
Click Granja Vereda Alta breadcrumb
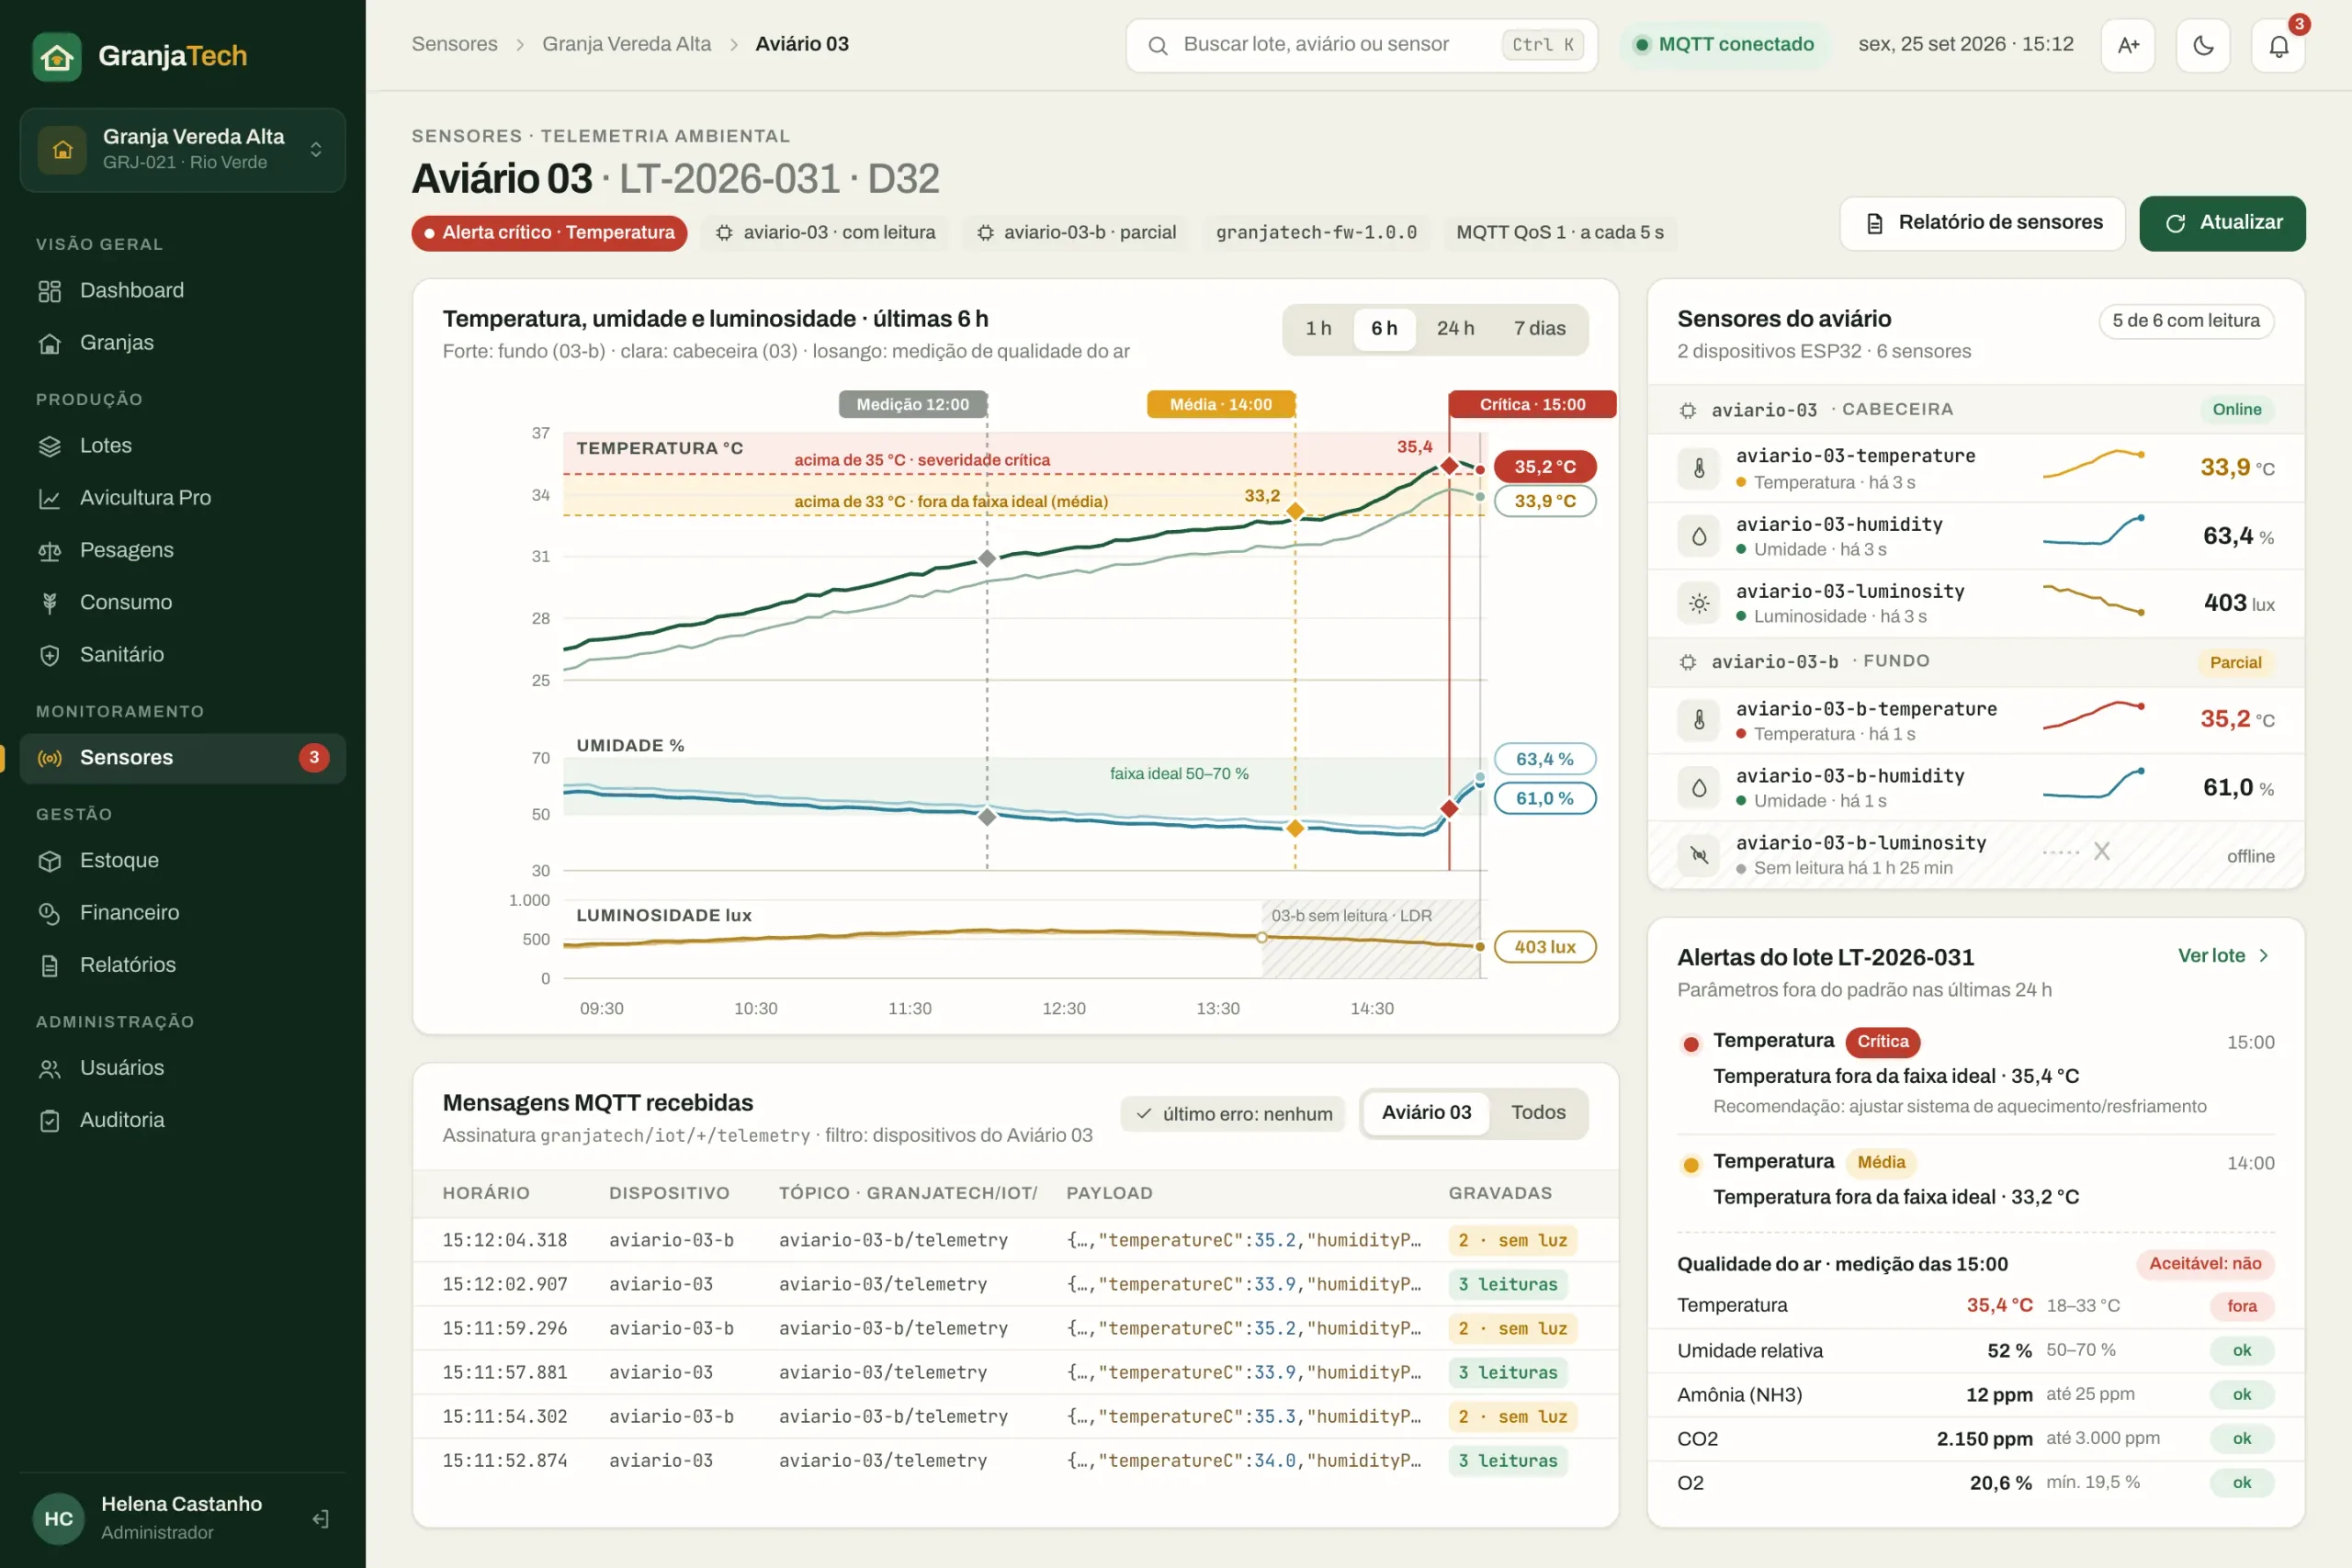(x=626, y=44)
